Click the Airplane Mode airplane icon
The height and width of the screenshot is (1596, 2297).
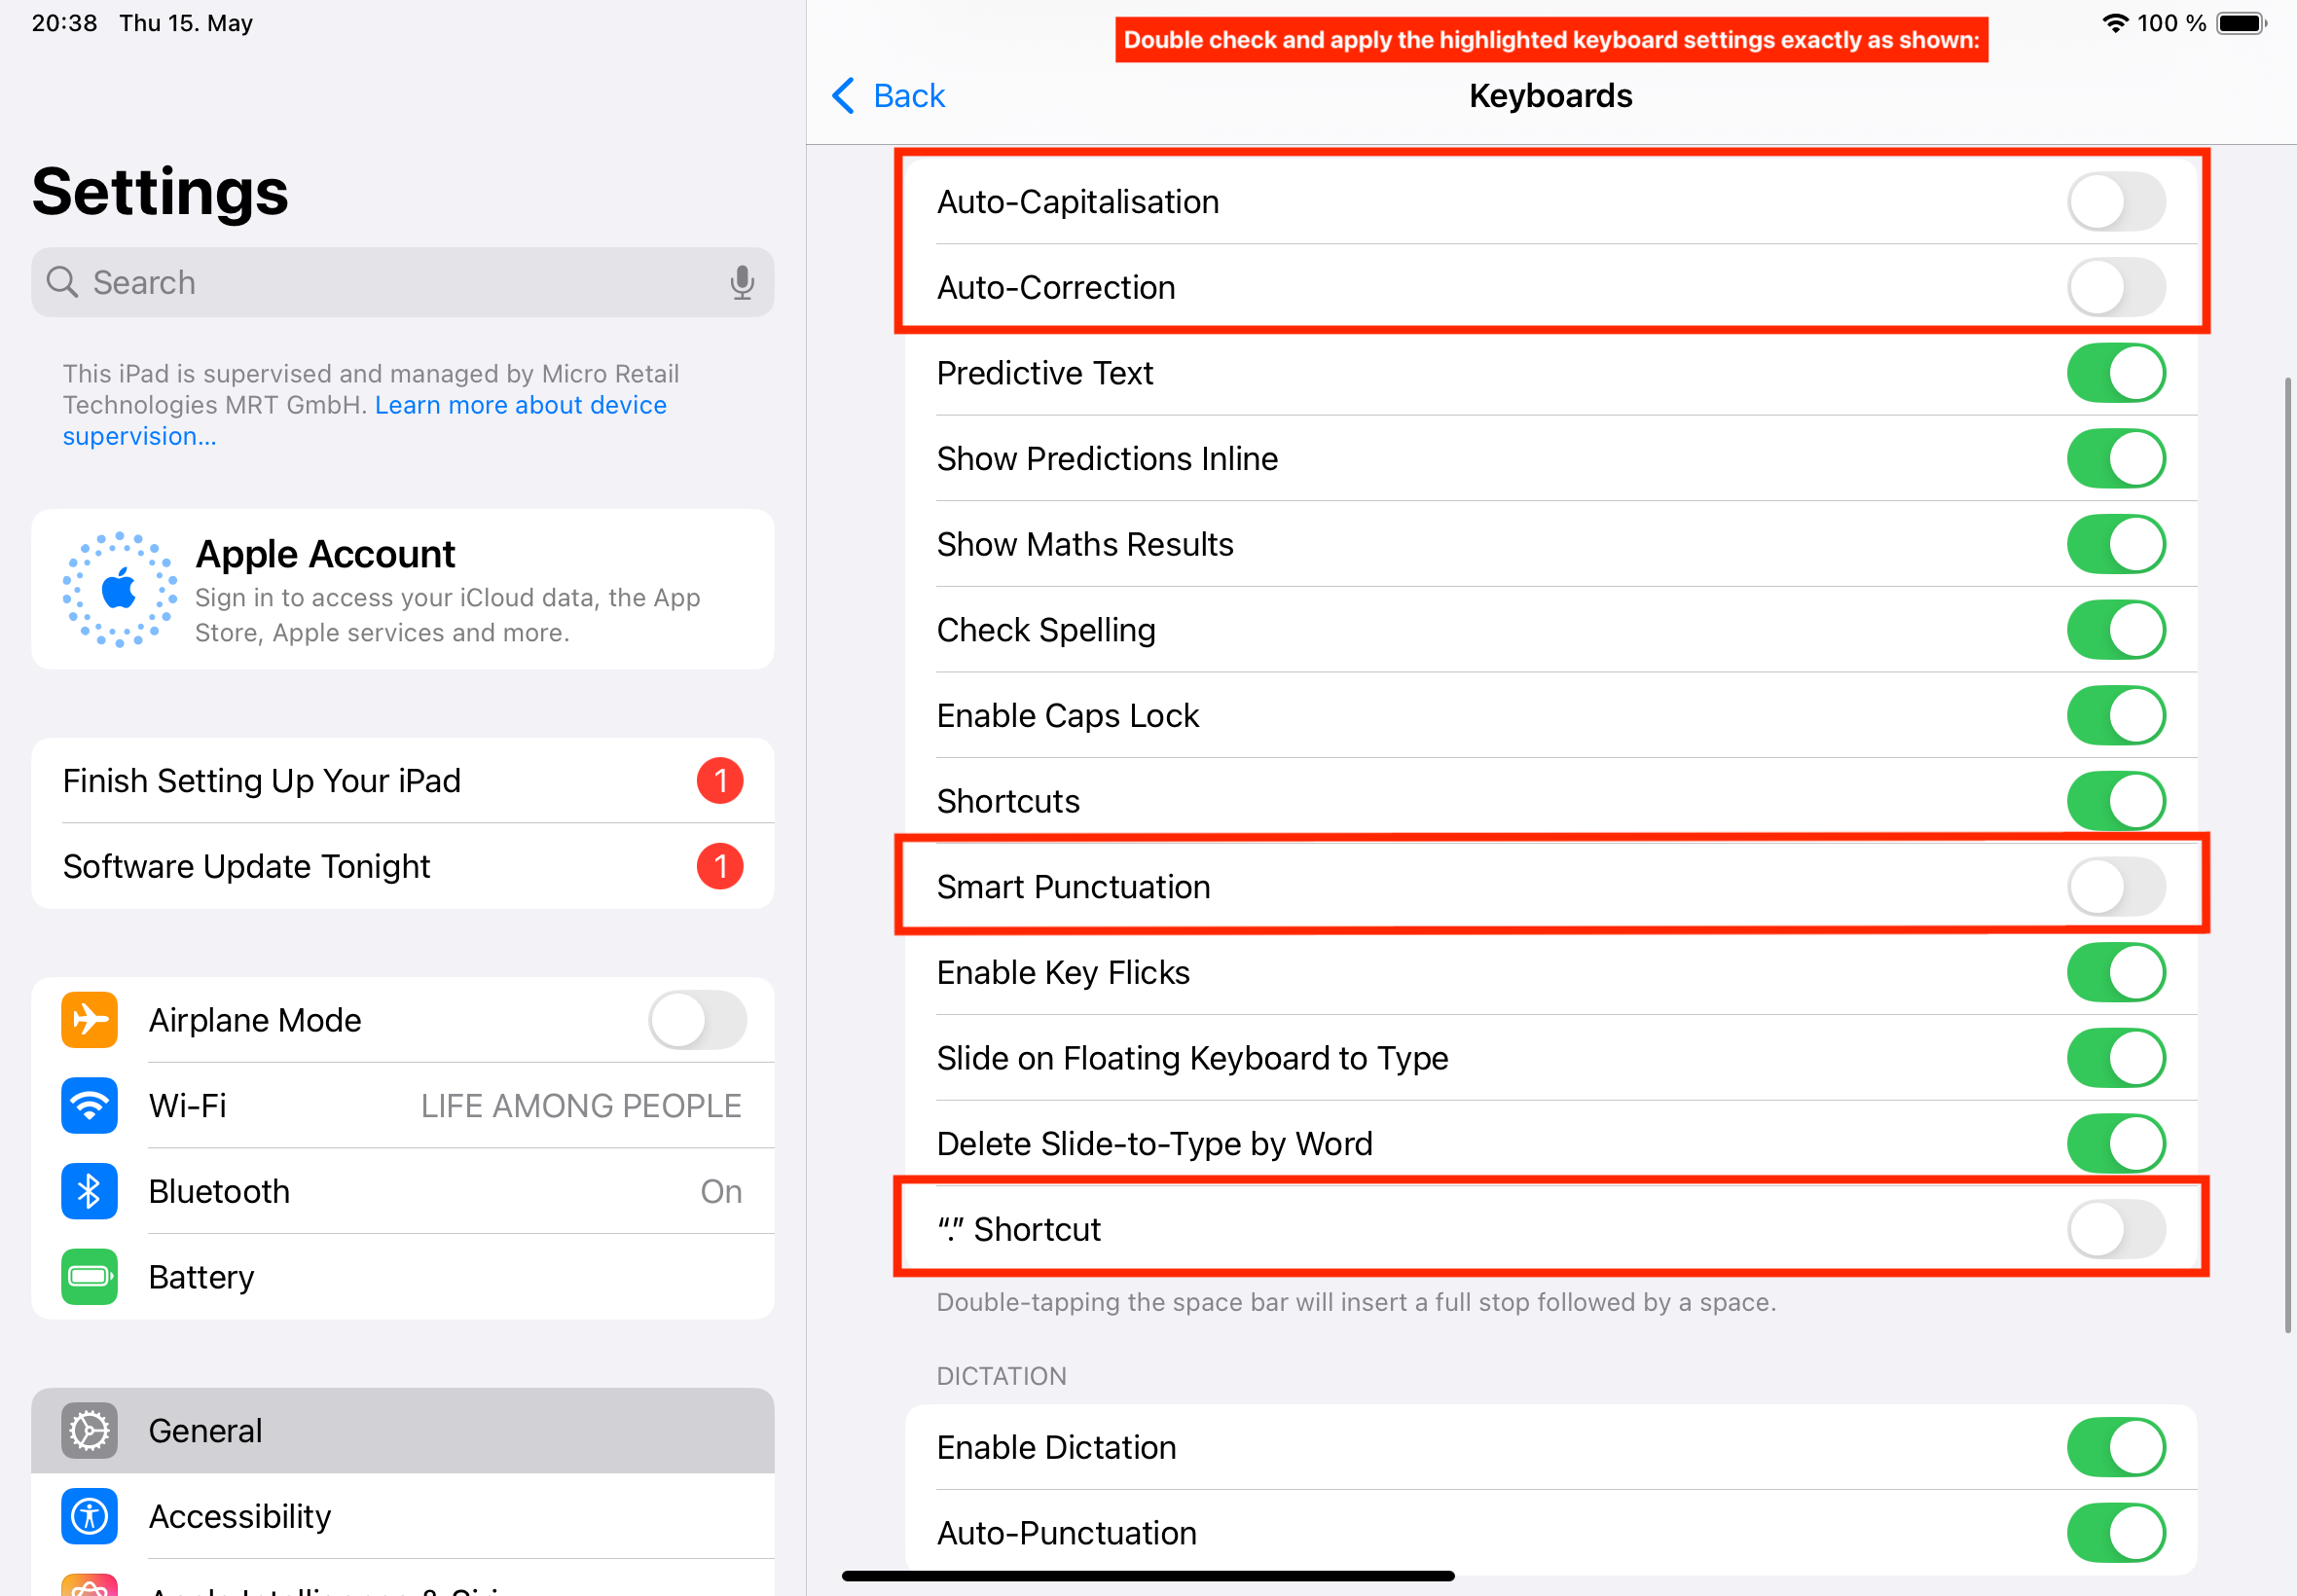[x=89, y=1020]
